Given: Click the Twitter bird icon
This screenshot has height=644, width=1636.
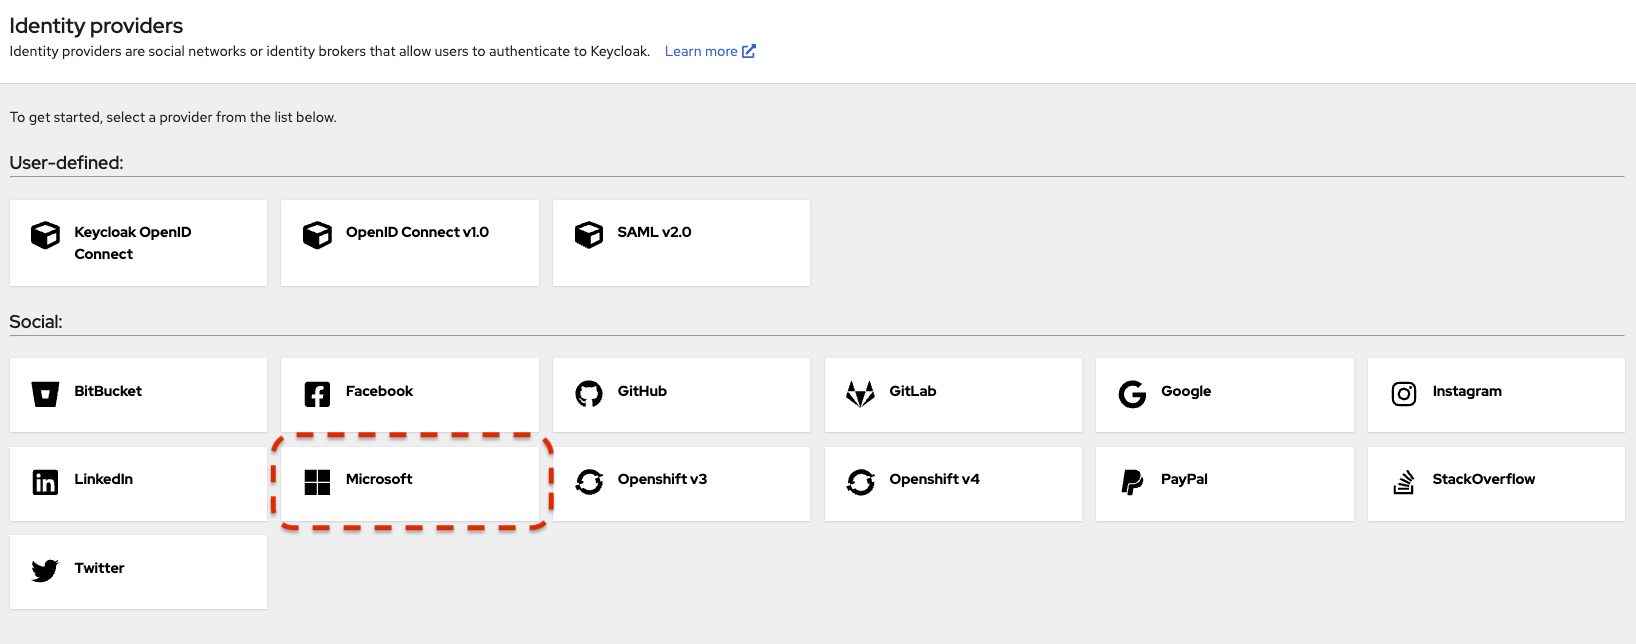Looking at the screenshot, I should (45, 571).
